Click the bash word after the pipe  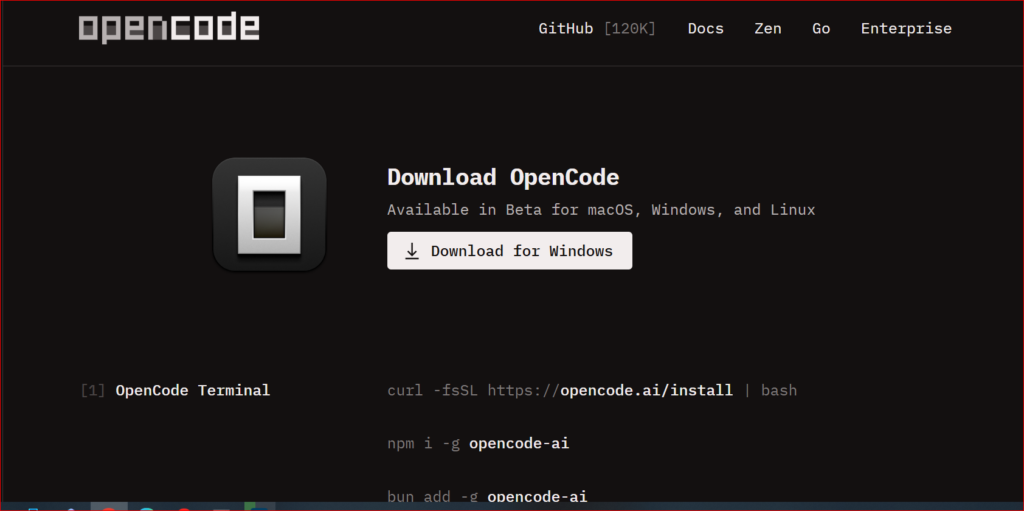(779, 390)
